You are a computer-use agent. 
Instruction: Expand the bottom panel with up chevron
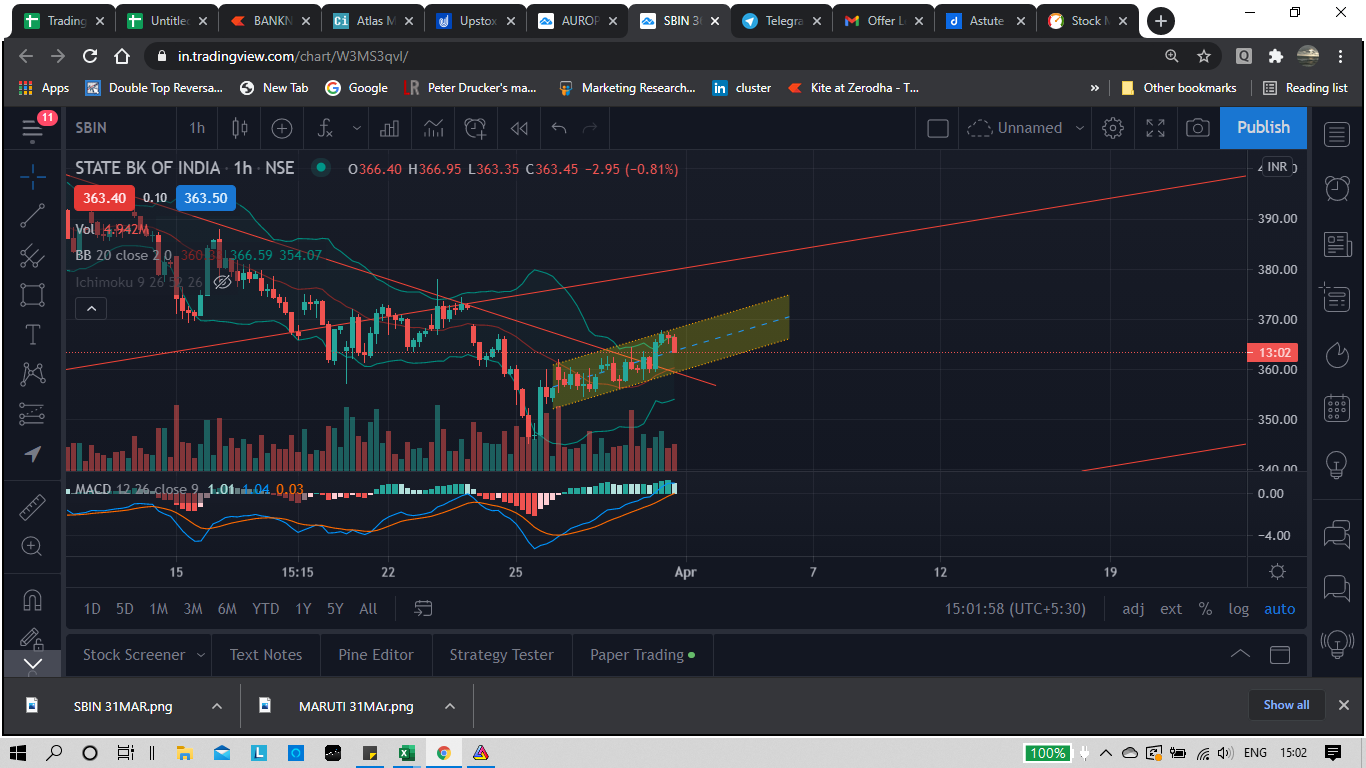coord(1240,655)
